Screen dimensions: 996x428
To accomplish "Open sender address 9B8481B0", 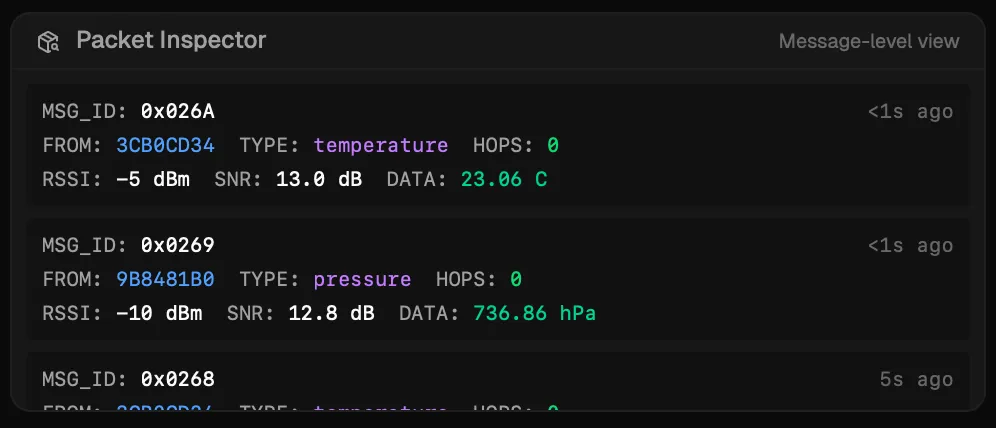I will pyautogui.click(x=165, y=279).
